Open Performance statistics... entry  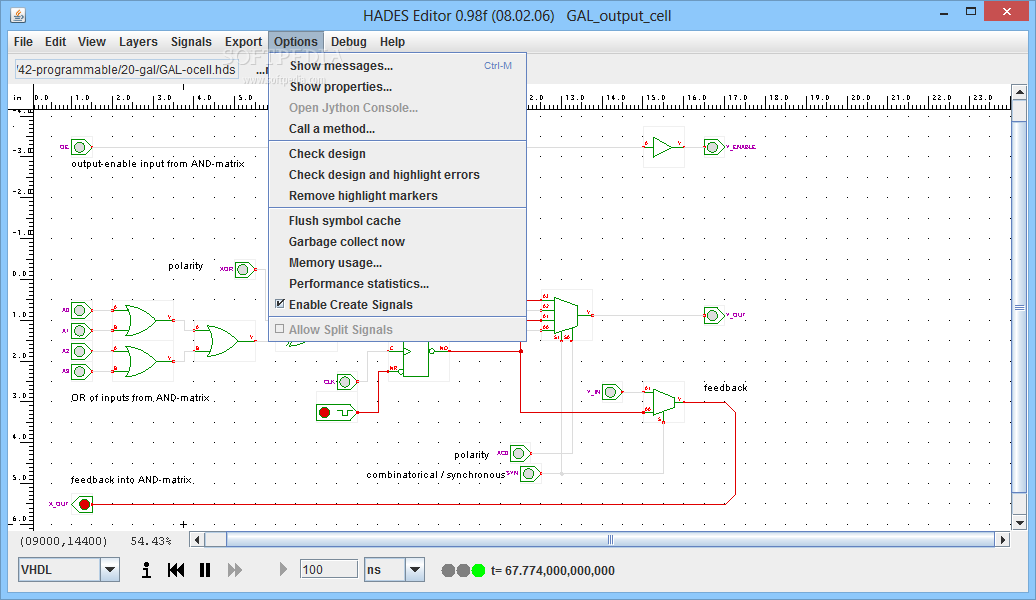point(397,283)
